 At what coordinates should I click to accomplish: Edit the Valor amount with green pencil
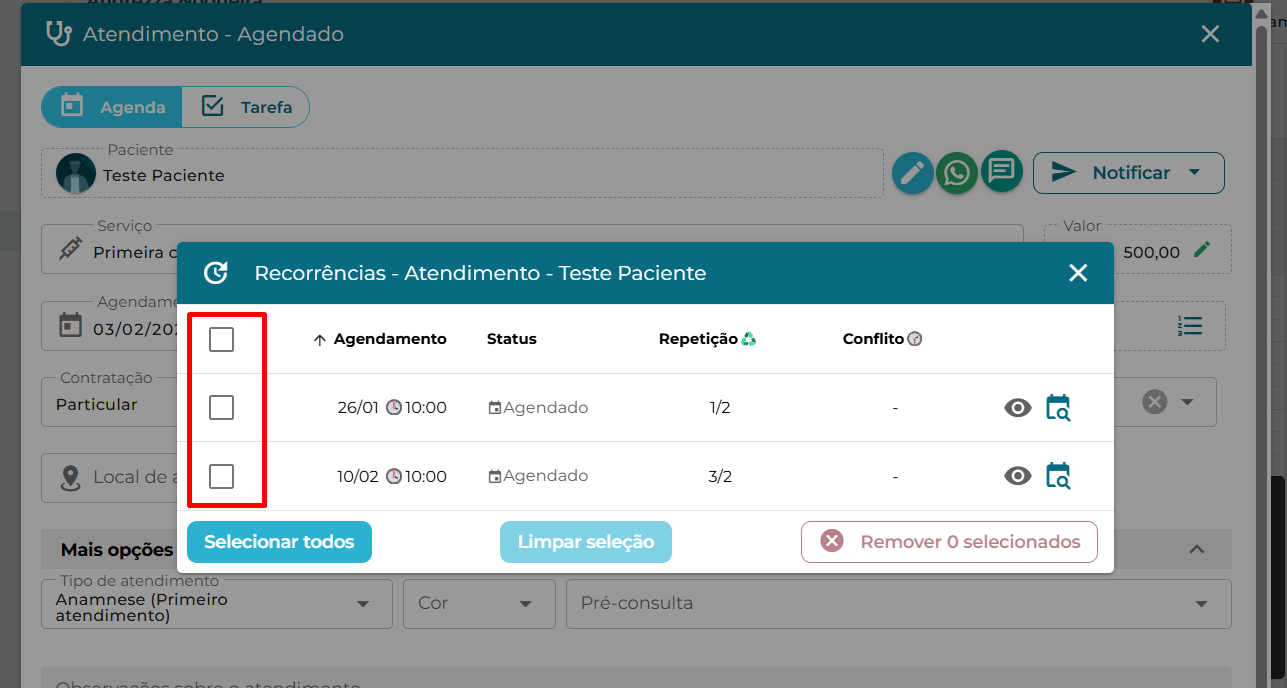[x=1202, y=250]
